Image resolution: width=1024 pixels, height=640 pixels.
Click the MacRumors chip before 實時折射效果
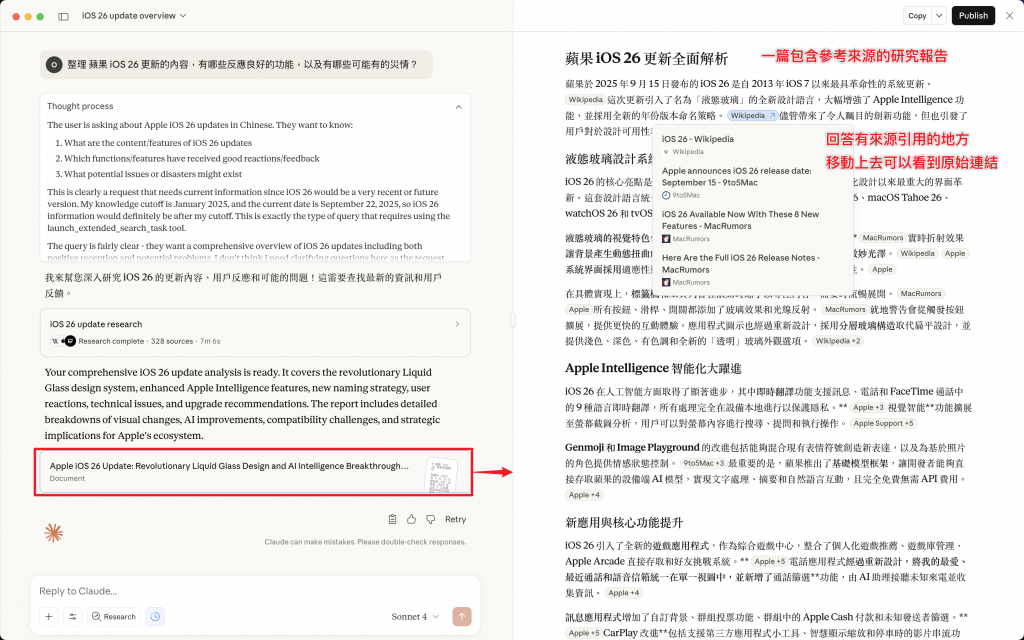[x=882, y=238]
